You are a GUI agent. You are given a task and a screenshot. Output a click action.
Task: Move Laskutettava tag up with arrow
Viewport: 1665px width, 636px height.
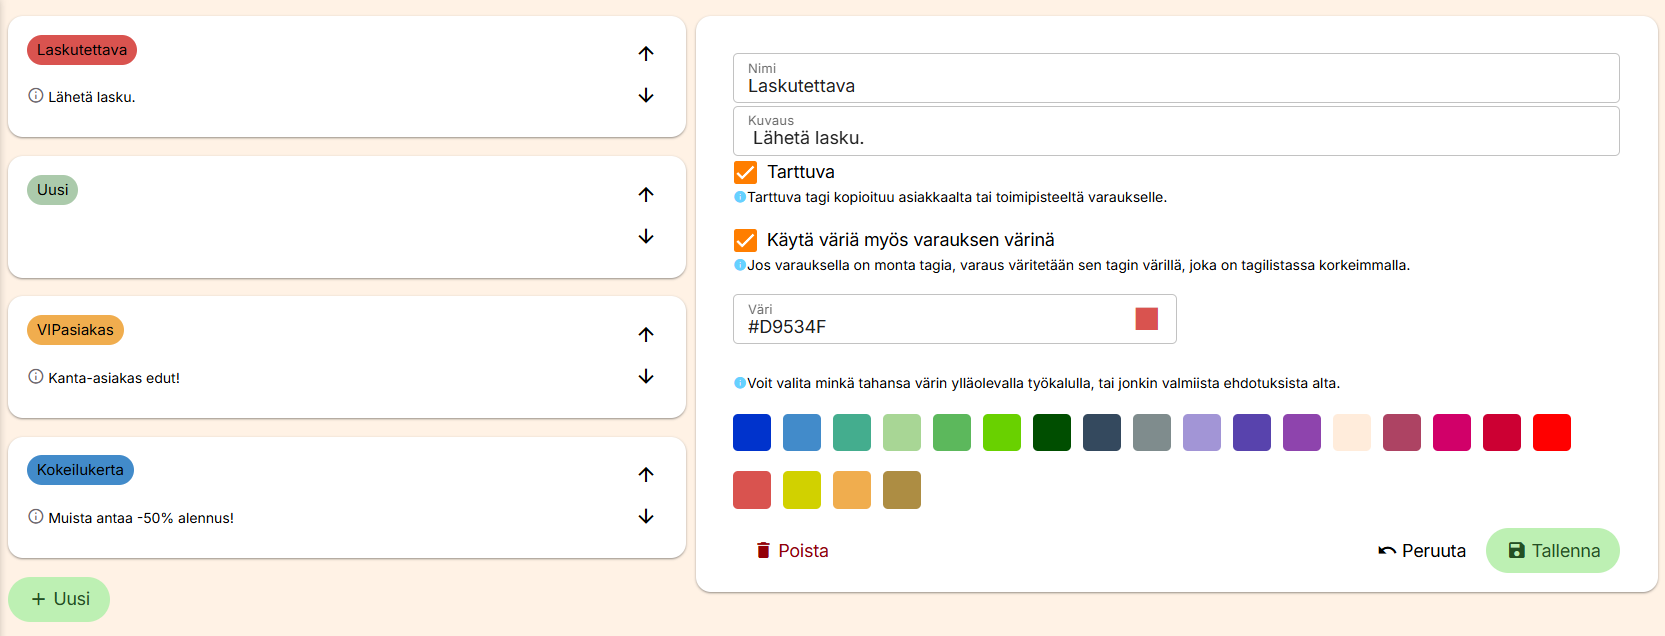point(646,54)
